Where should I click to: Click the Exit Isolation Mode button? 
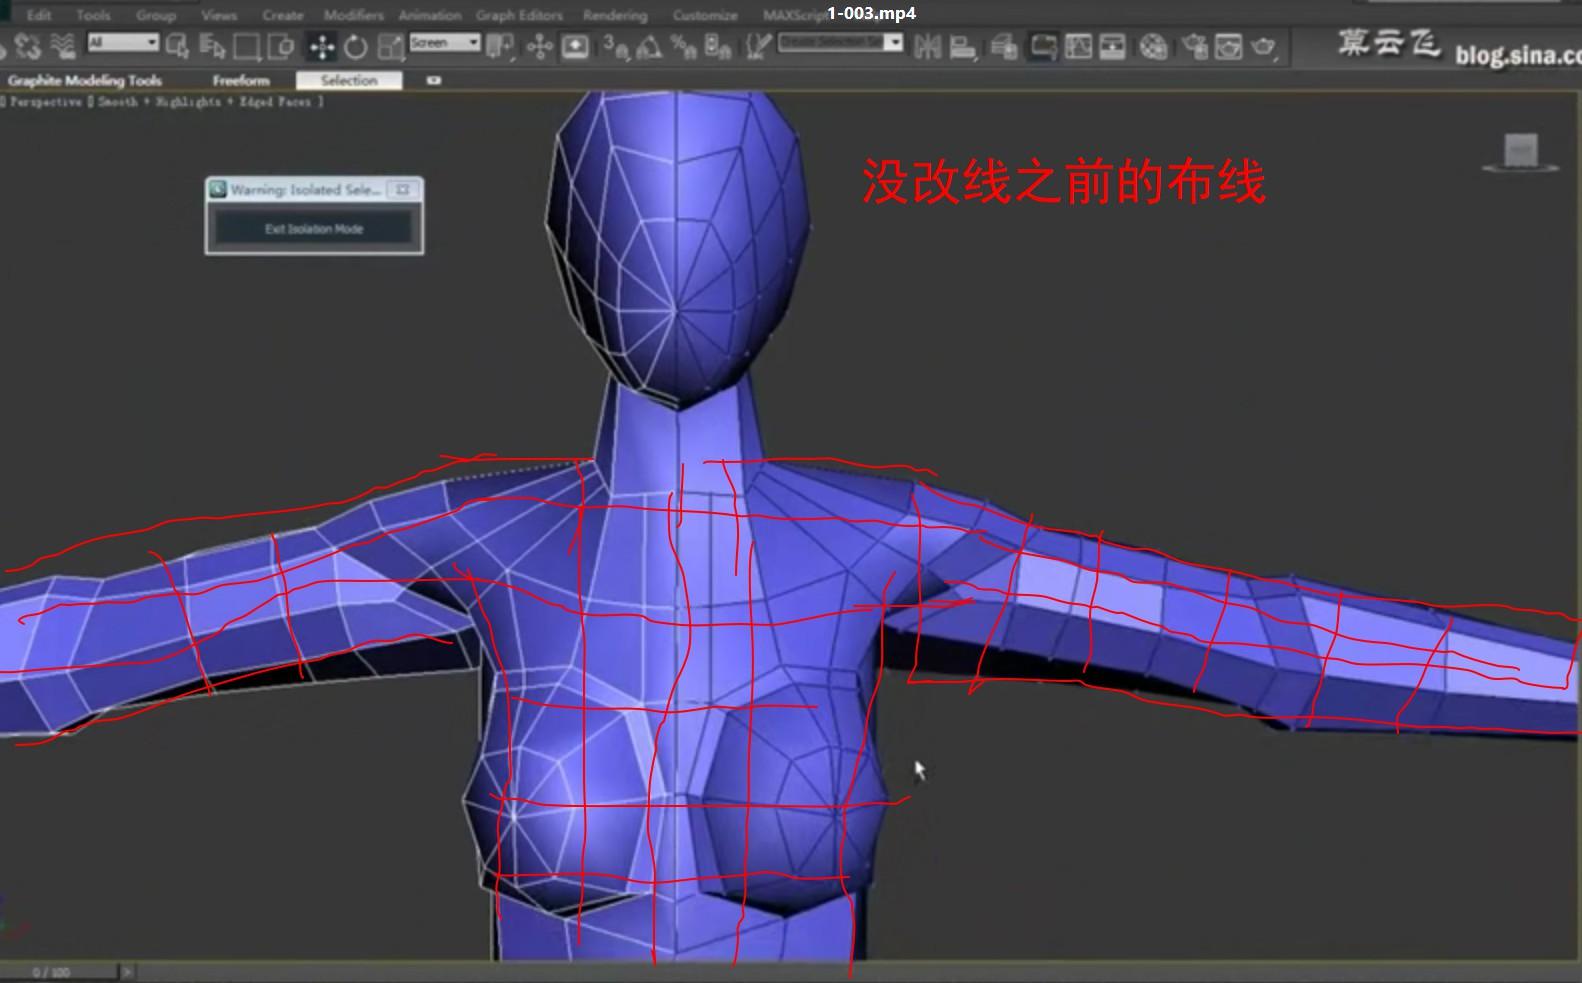pyautogui.click(x=314, y=229)
